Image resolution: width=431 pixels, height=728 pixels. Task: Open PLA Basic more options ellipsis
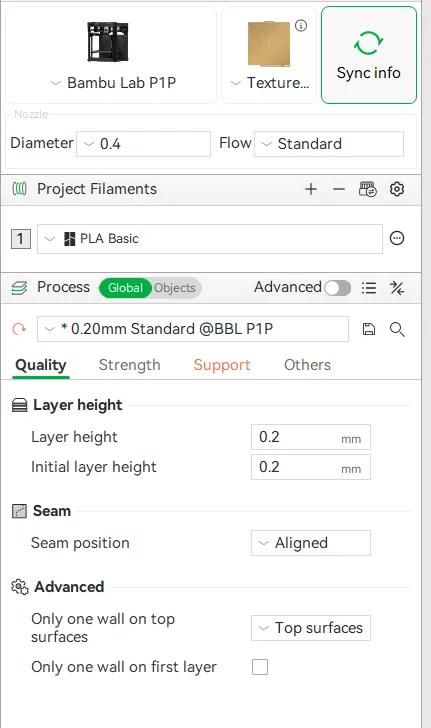tap(397, 238)
